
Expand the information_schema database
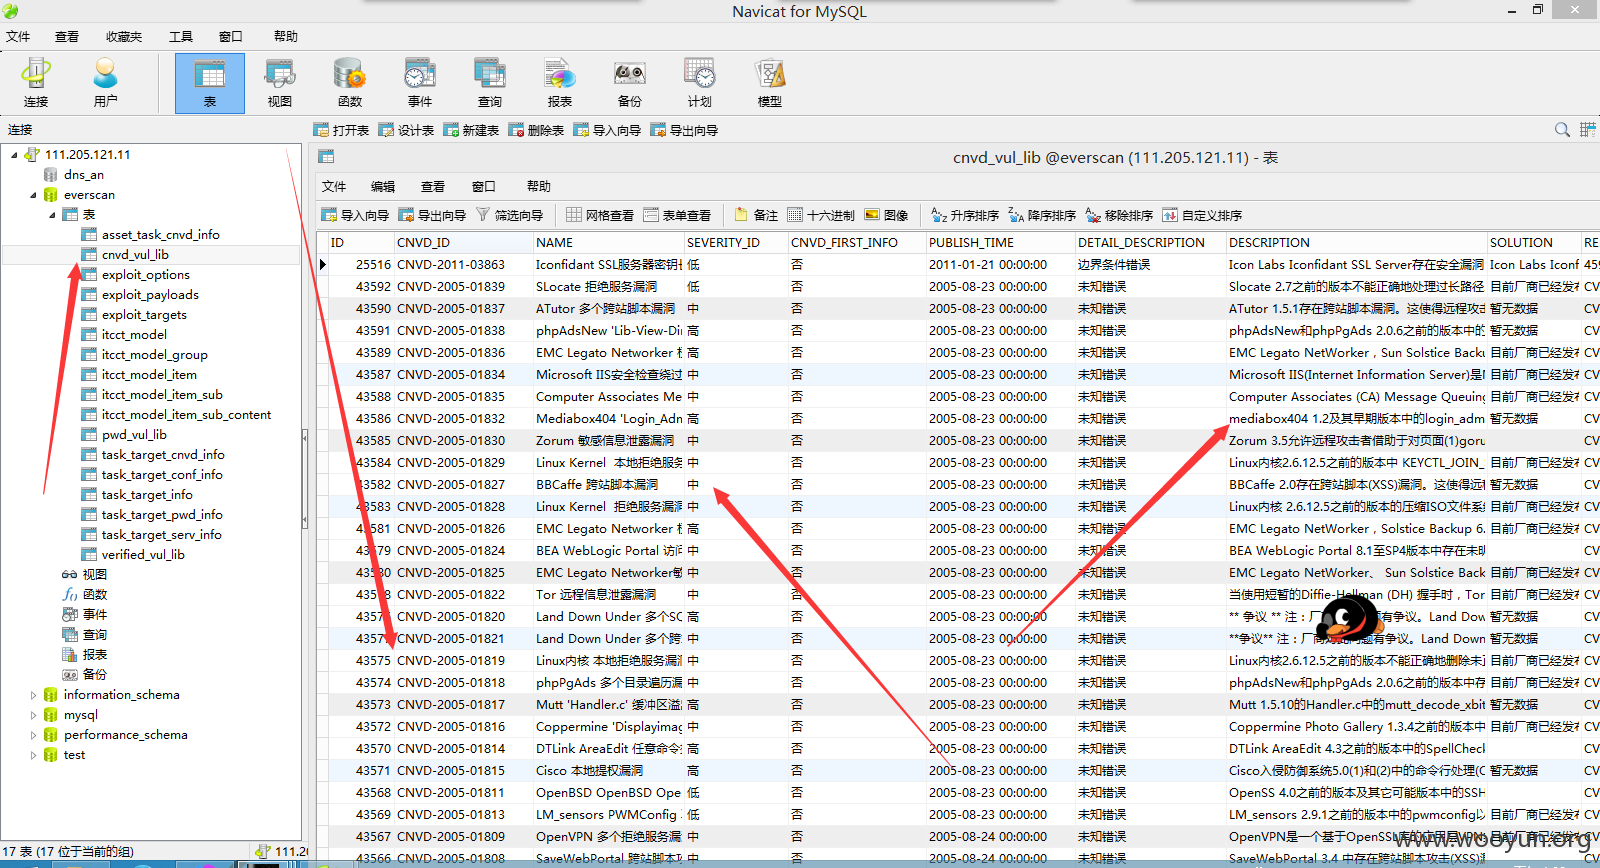click(x=33, y=695)
